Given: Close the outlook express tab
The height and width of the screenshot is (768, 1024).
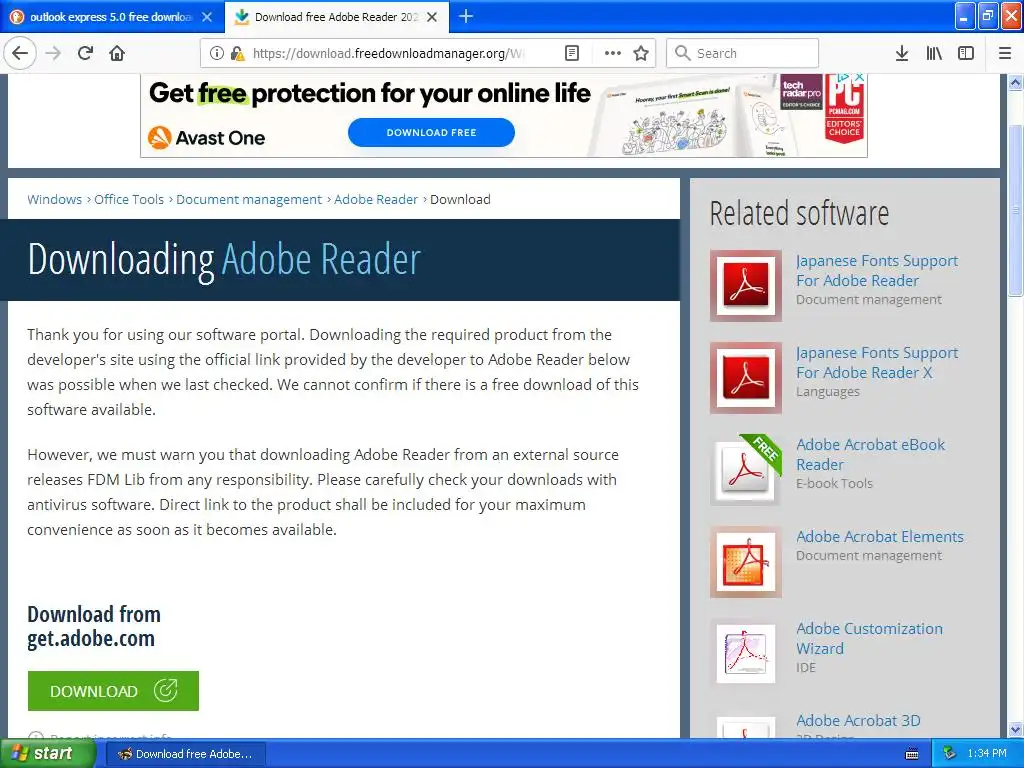Looking at the screenshot, I should tap(207, 17).
